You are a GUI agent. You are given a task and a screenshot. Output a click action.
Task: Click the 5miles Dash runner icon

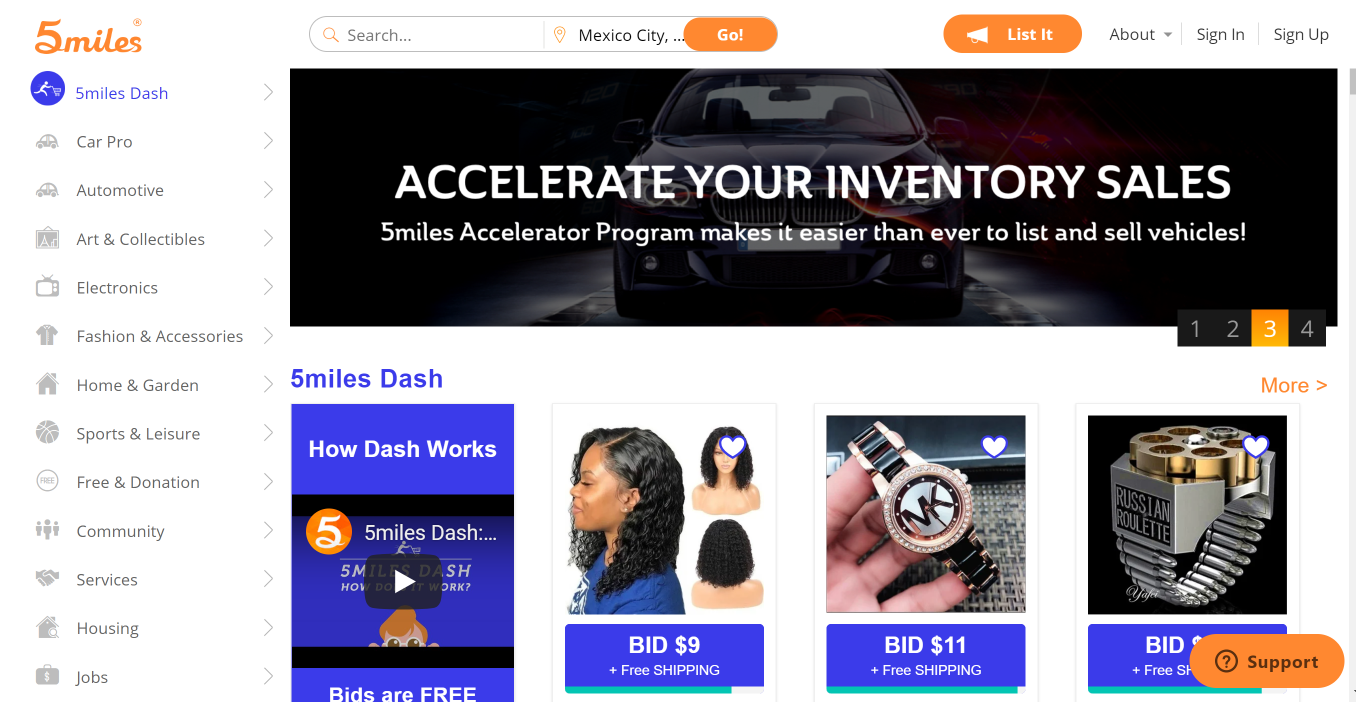(x=47, y=89)
